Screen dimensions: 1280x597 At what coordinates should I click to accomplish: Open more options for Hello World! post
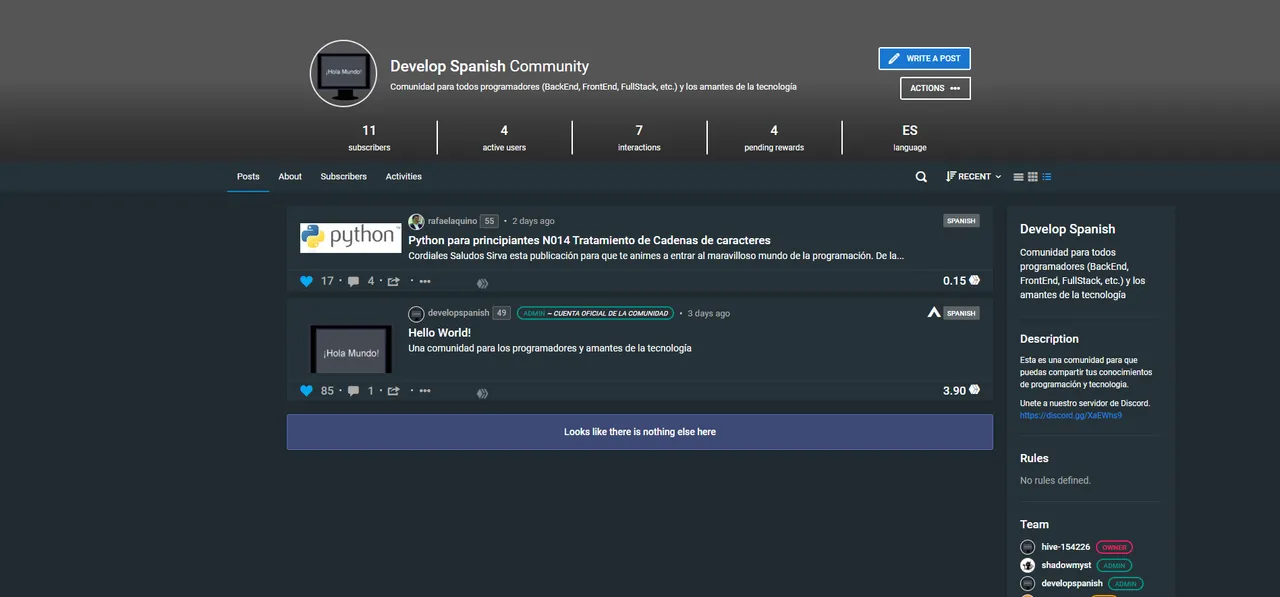coord(425,391)
